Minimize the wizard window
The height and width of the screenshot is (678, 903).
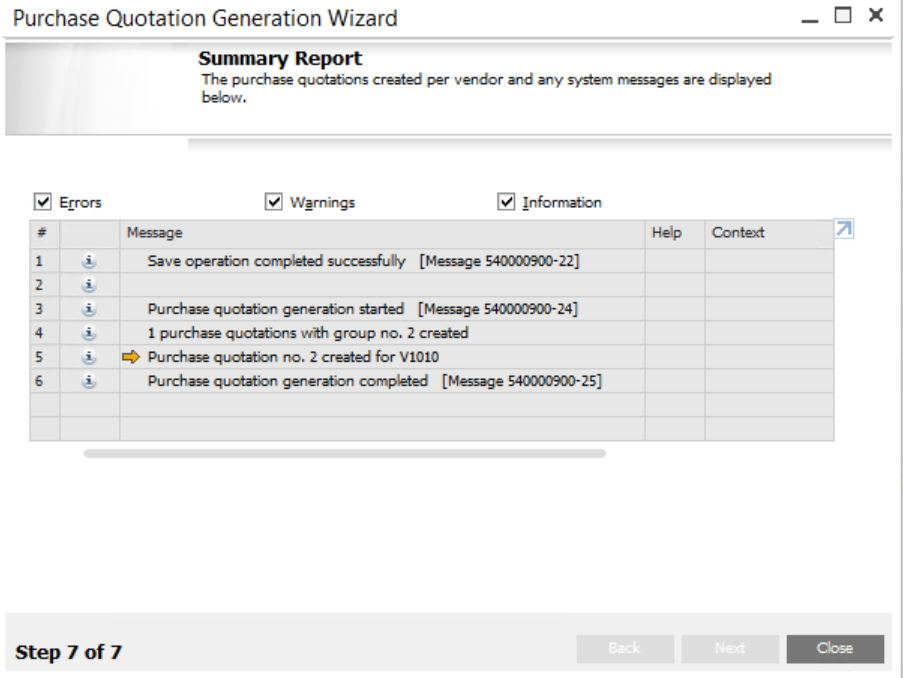[x=818, y=17]
